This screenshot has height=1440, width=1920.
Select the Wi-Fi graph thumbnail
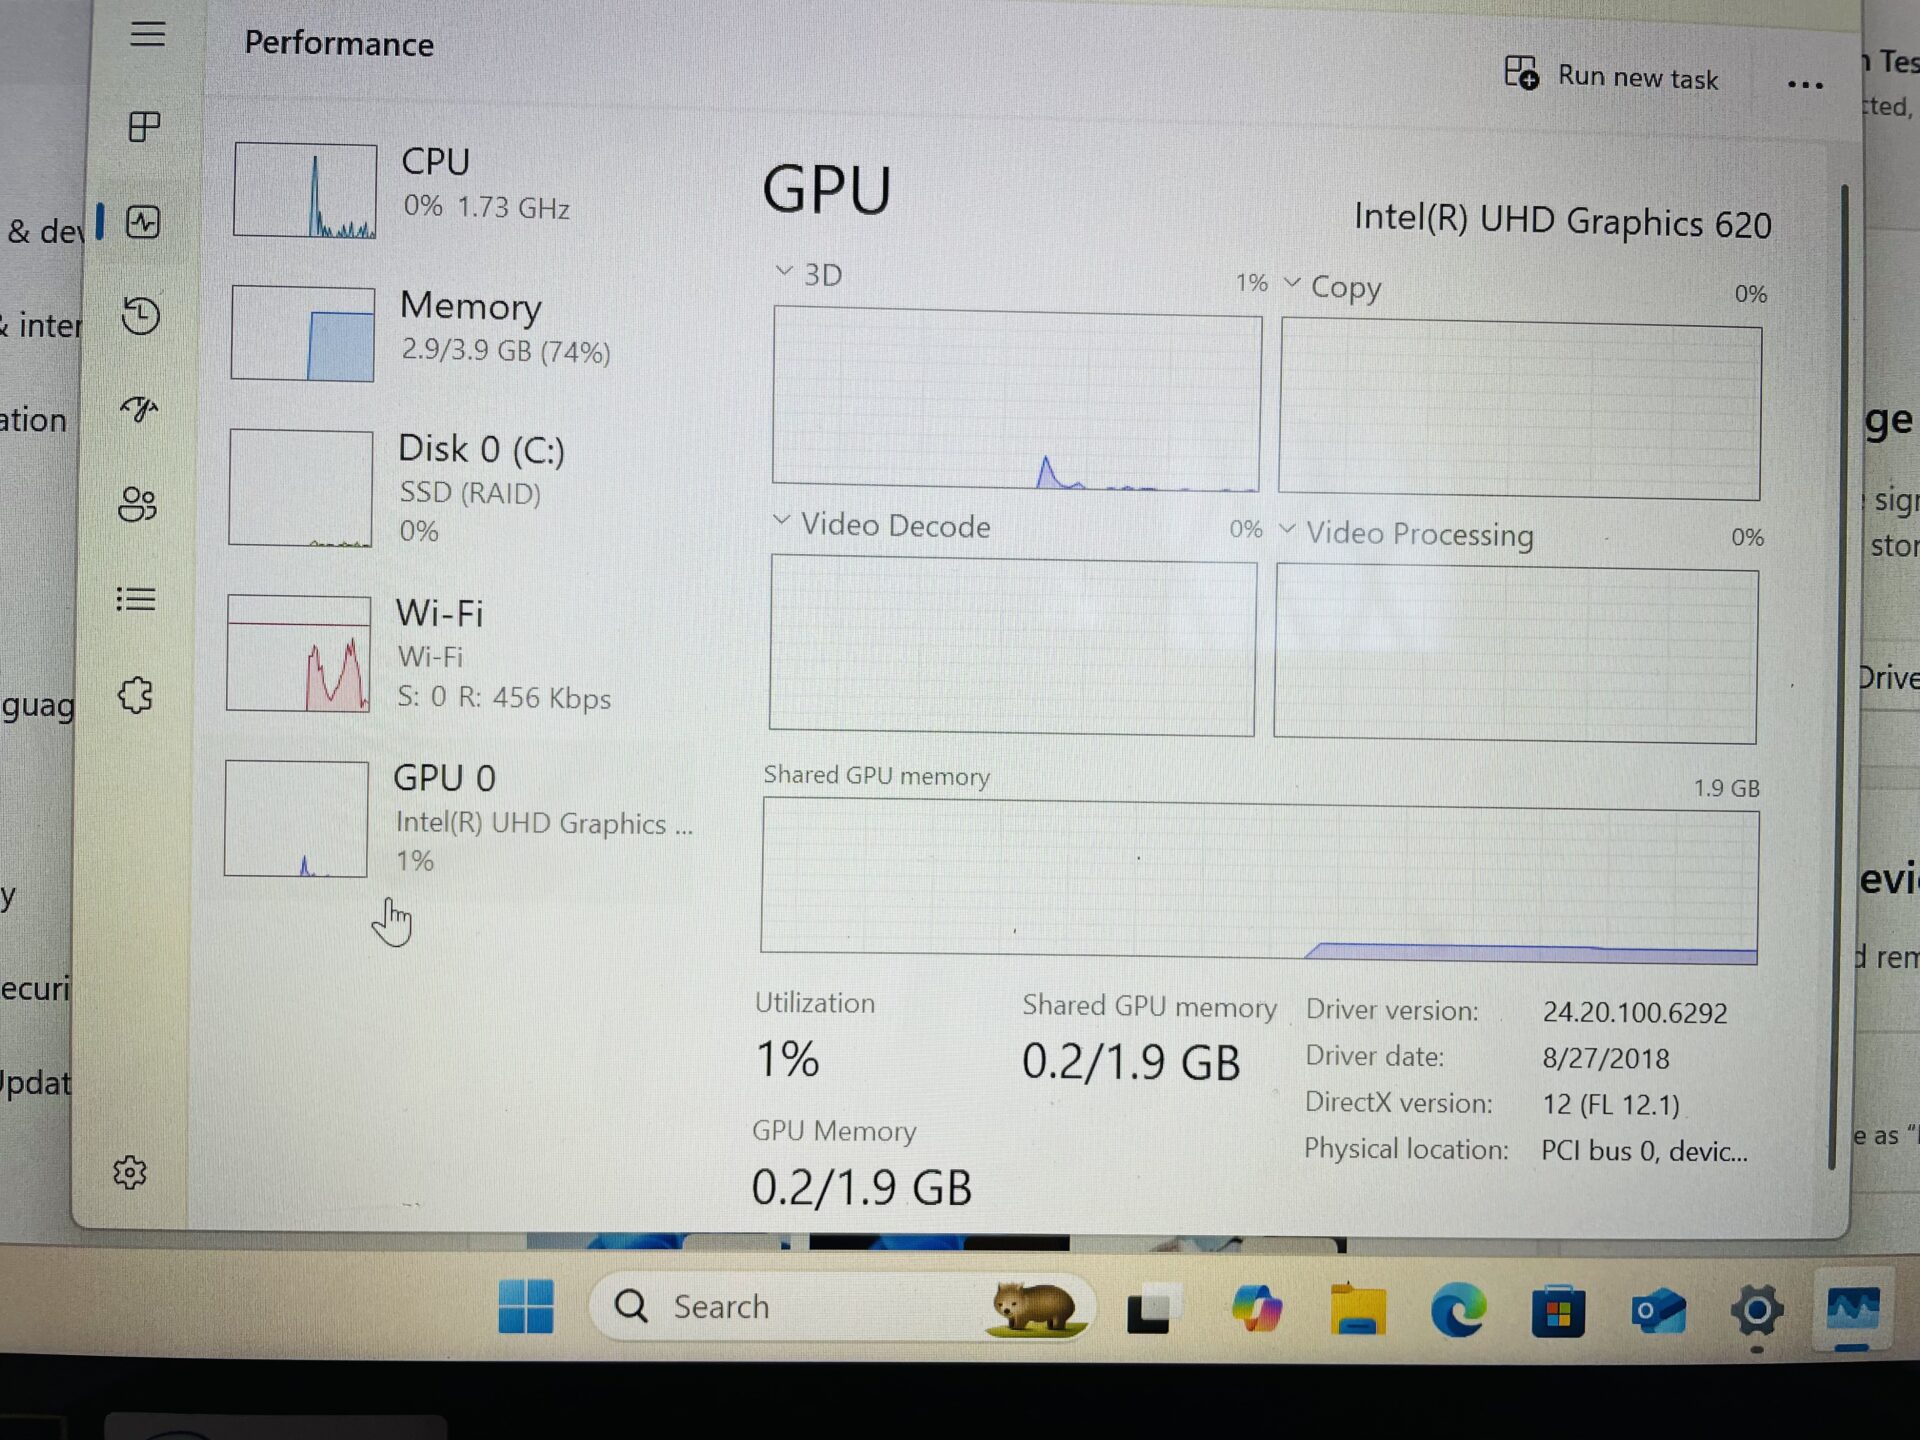299,655
